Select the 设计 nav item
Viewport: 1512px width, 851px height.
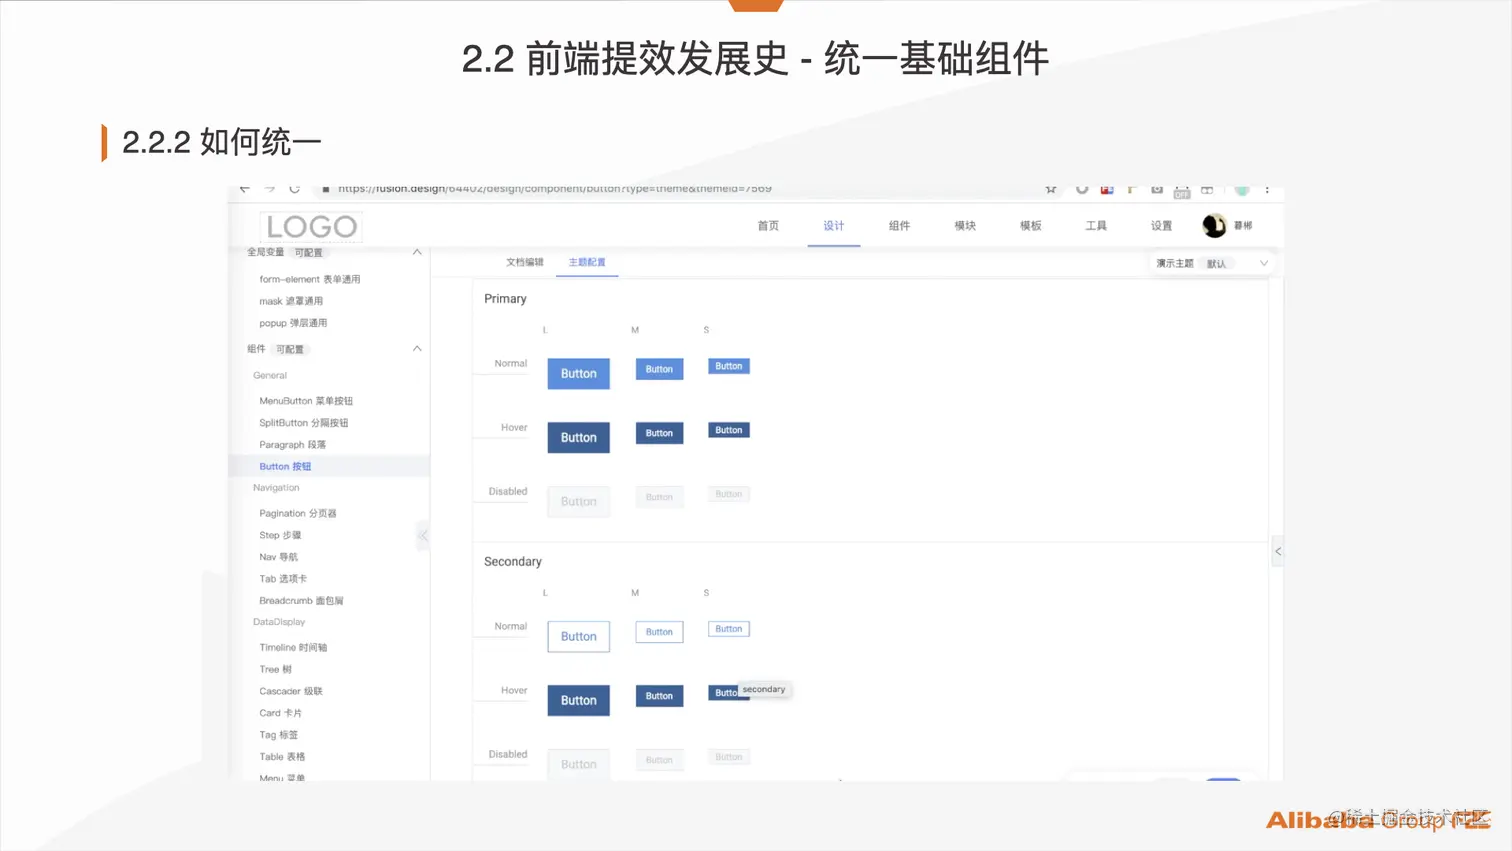pyautogui.click(x=834, y=226)
